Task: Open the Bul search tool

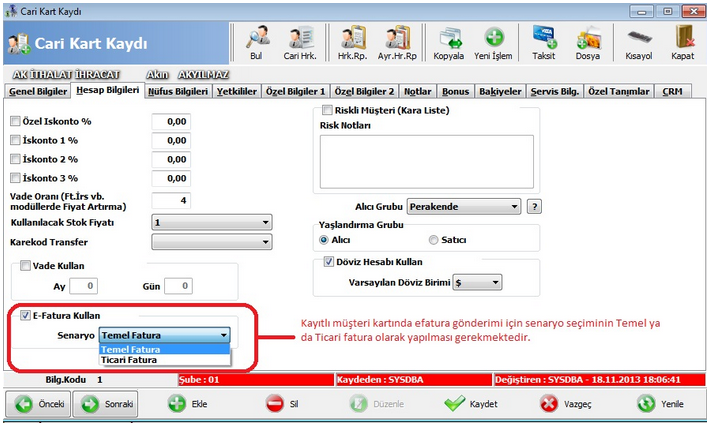Action: click(x=256, y=43)
